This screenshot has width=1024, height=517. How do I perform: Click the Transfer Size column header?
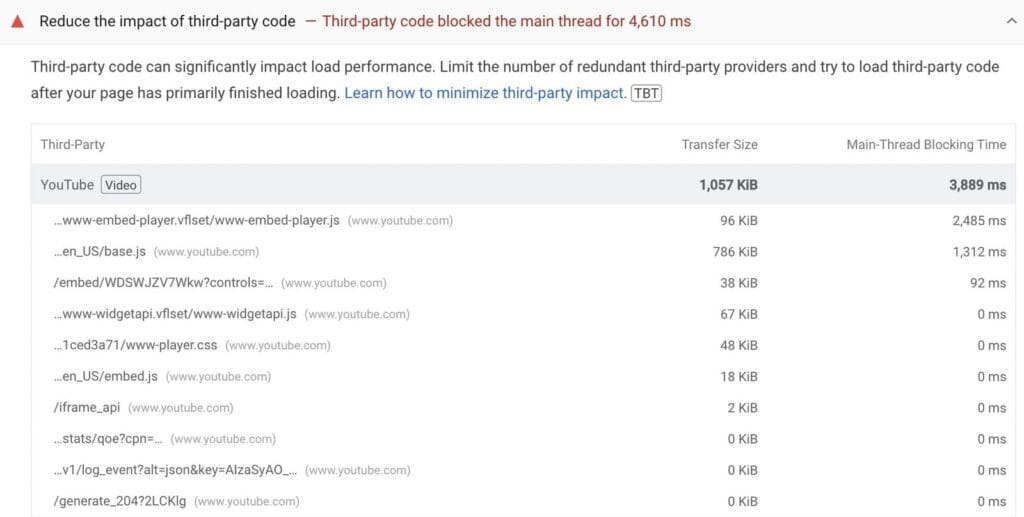click(720, 144)
